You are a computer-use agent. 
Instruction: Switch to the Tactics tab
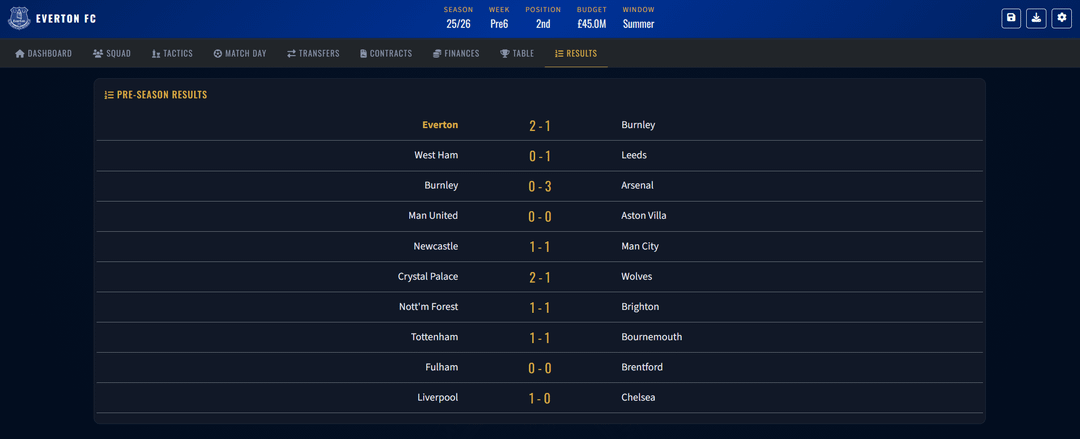tap(172, 53)
